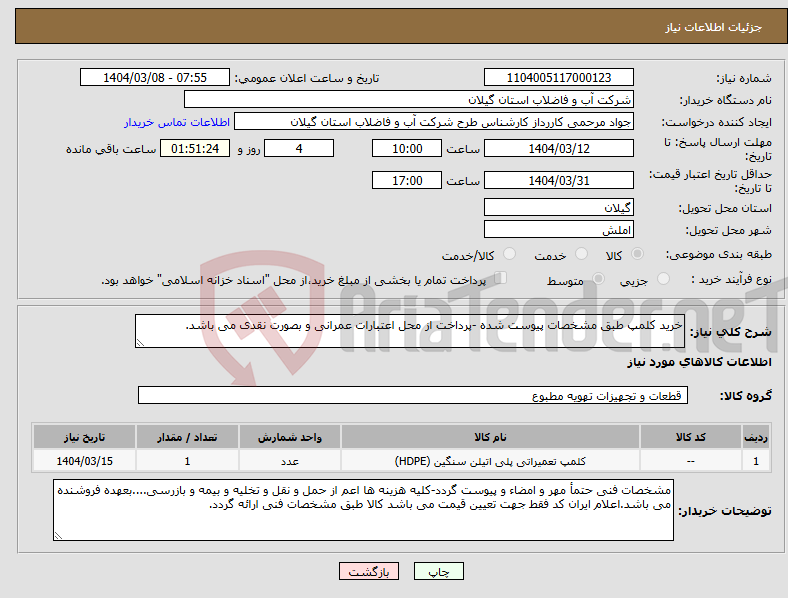
Task: Click the deadline time field 10:00
Action: [x=407, y=148]
